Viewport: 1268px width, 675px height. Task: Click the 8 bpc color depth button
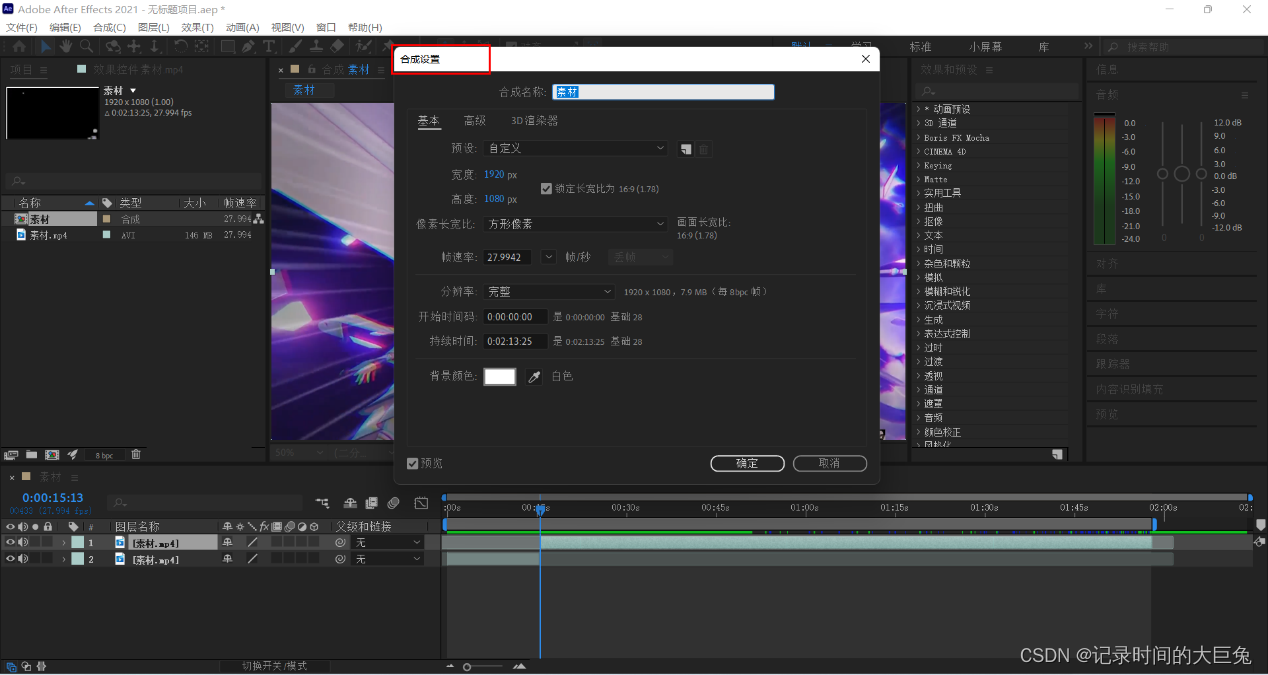click(104, 455)
